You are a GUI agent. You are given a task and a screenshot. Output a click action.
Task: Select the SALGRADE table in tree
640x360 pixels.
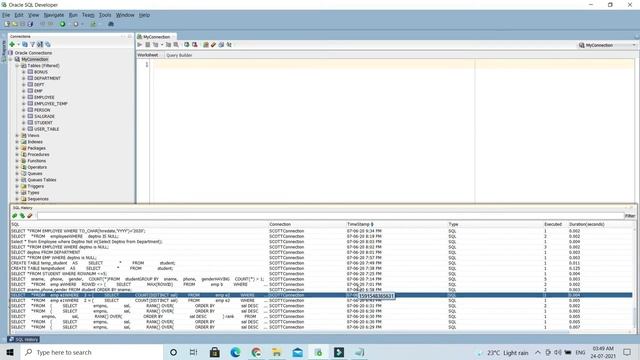point(44,116)
